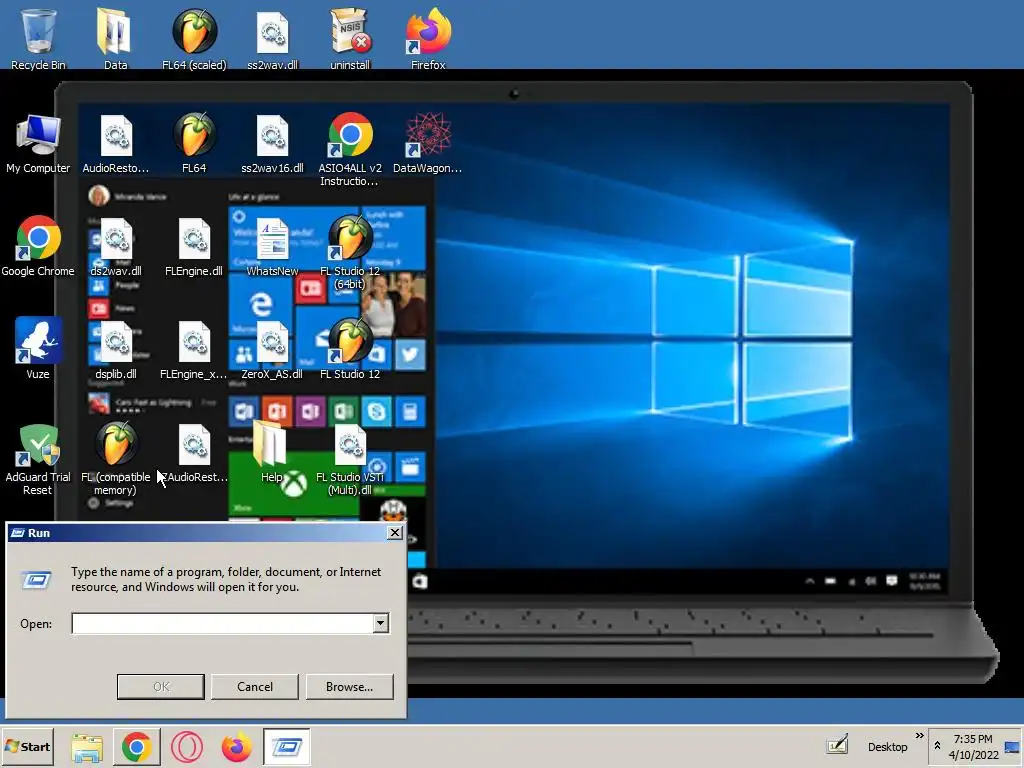
Task: Click into the Open text field
Action: (223, 623)
